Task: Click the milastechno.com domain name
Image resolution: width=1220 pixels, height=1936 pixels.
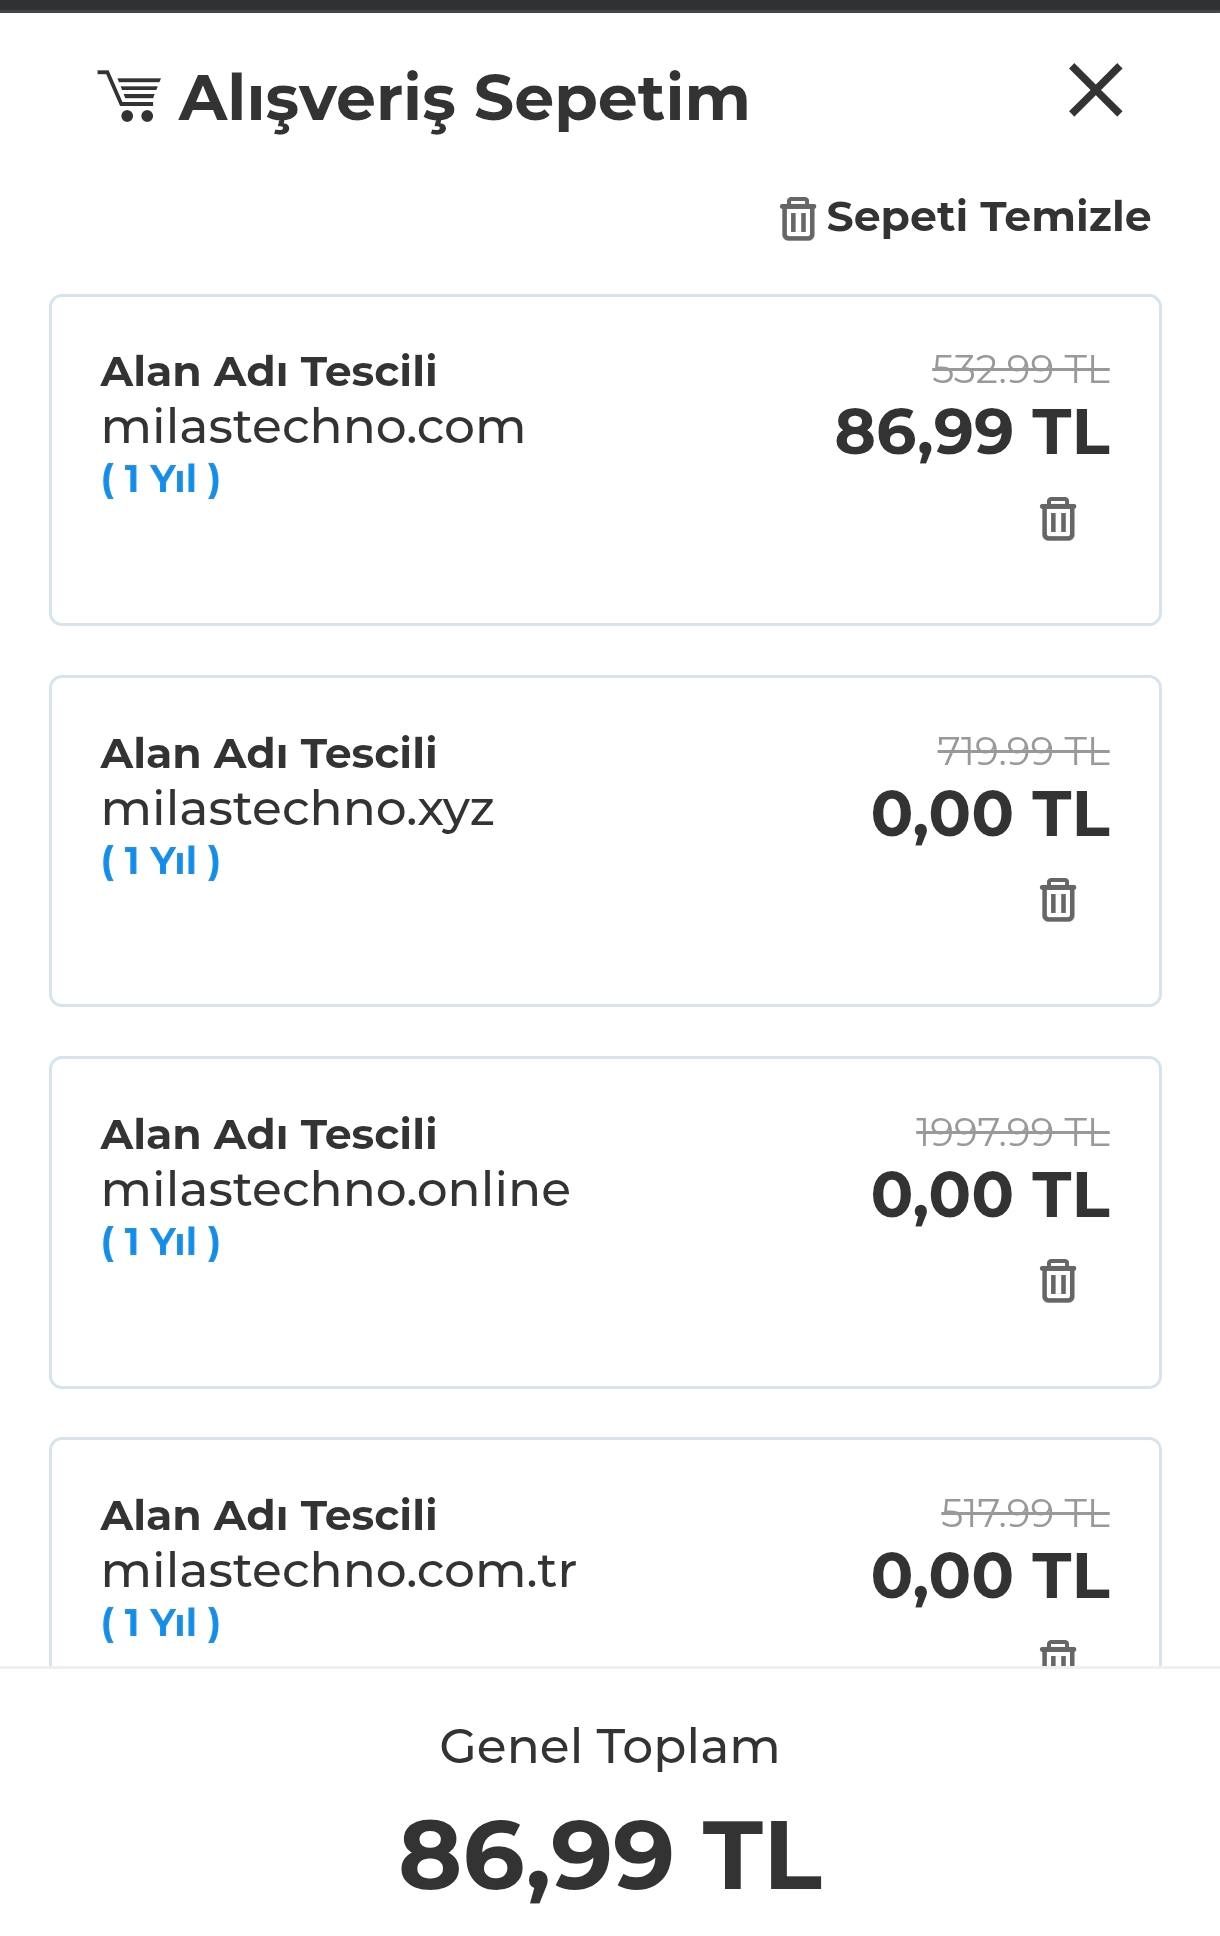Action: click(x=313, y=427)
